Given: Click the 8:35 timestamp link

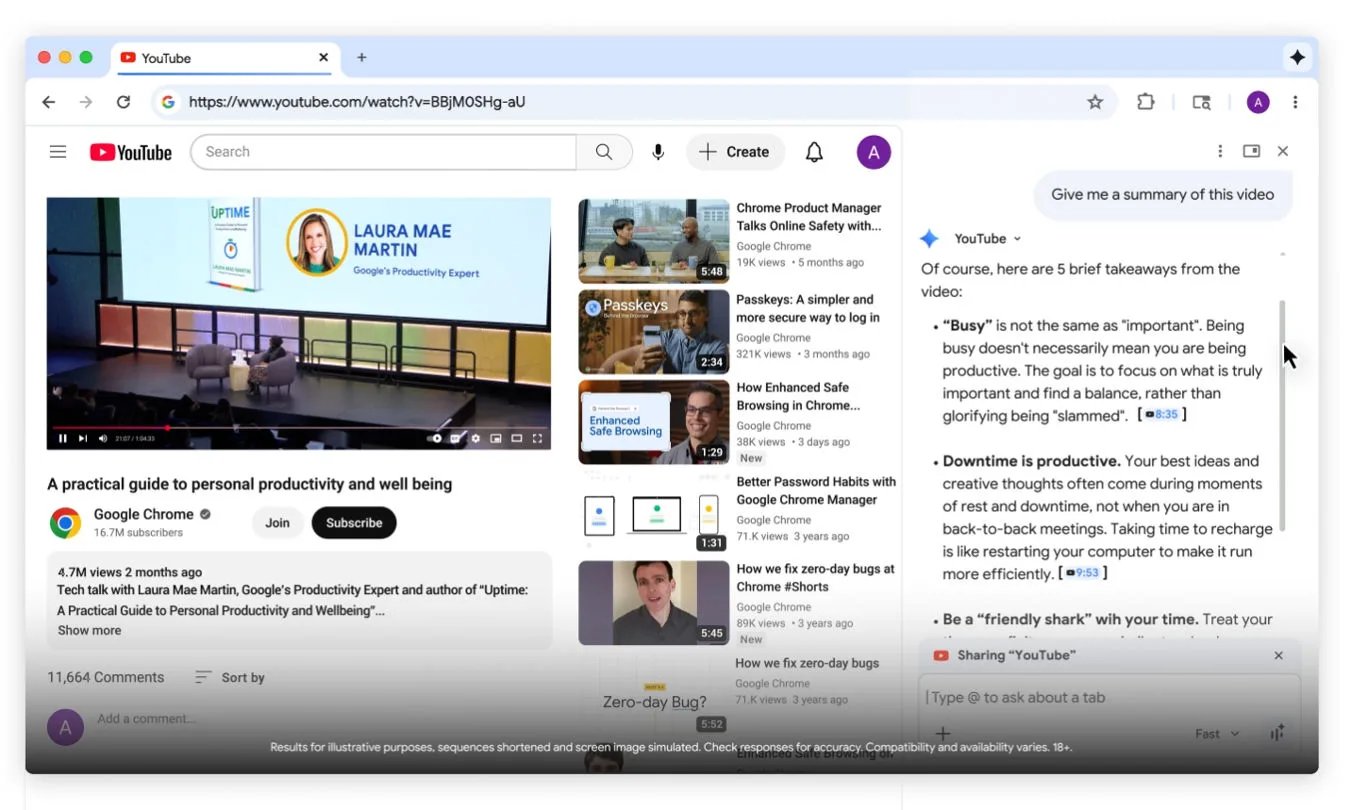Looking at the screenshot, I should tap(1162, 415).
